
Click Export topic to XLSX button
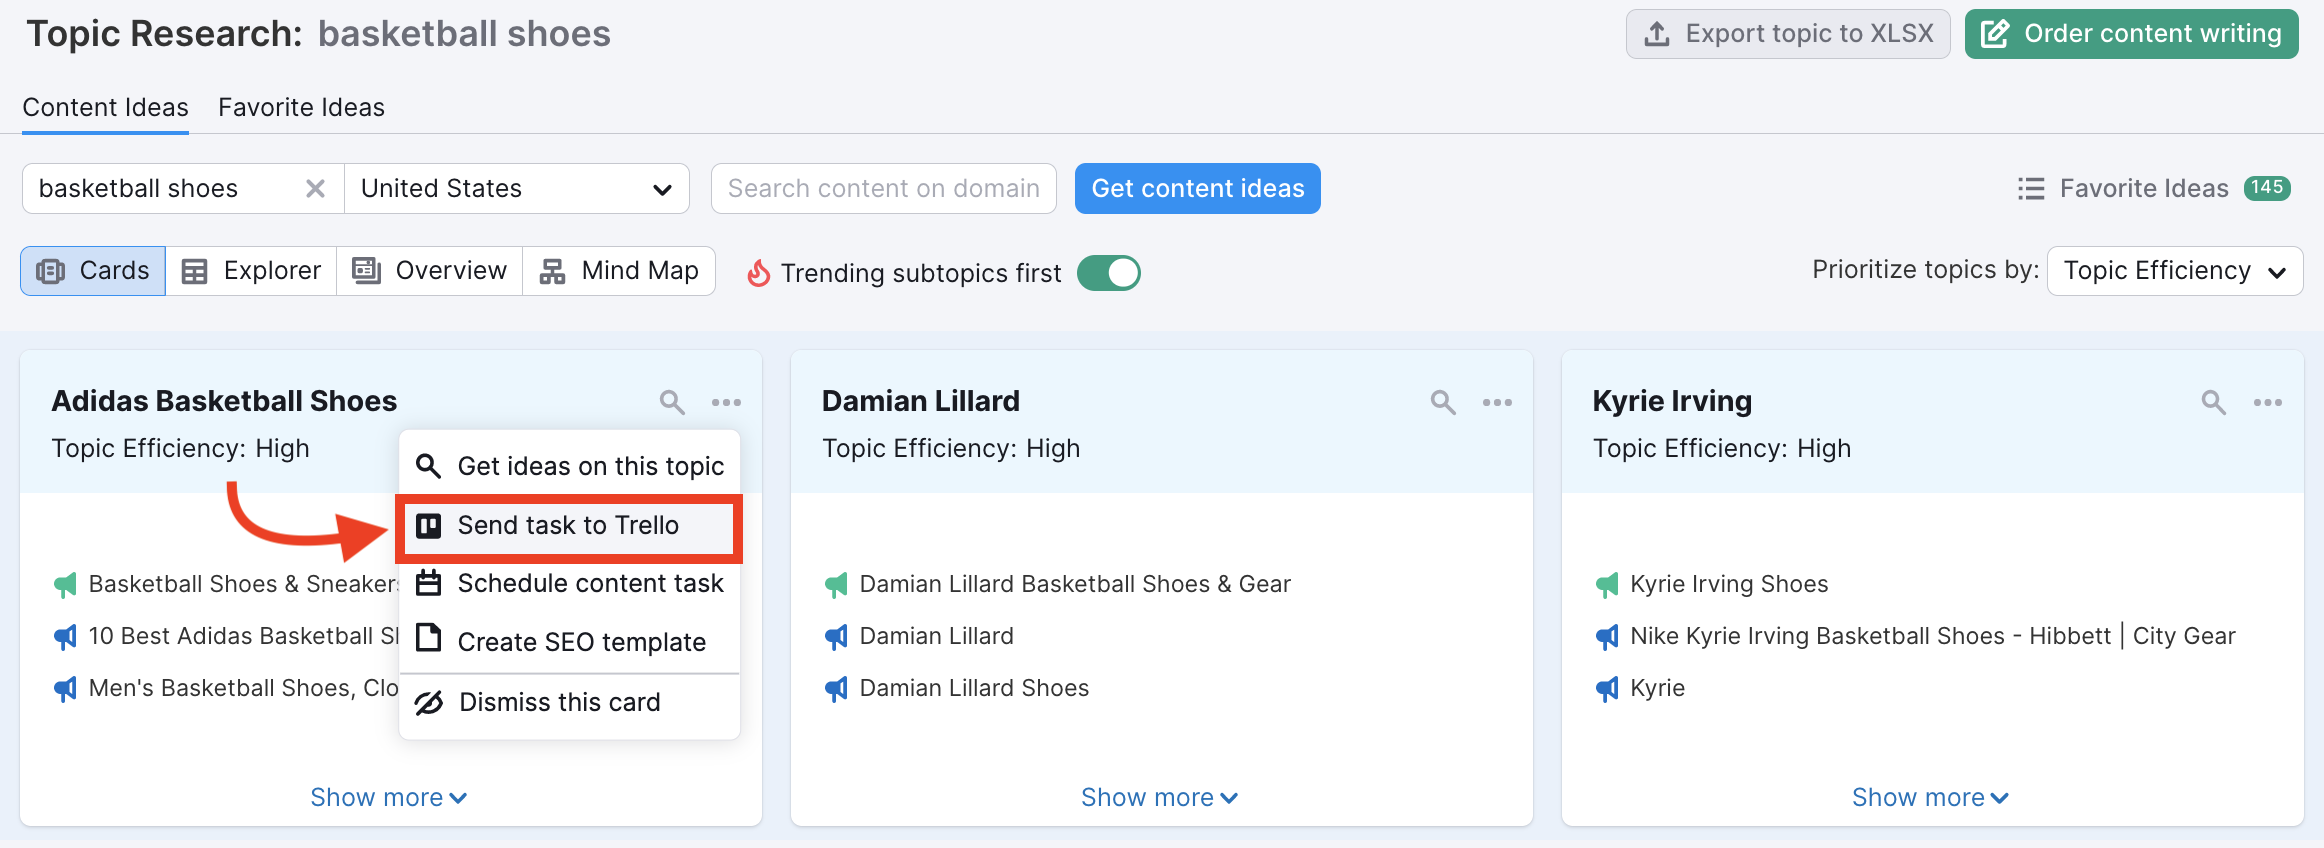tap(1788, 34)
